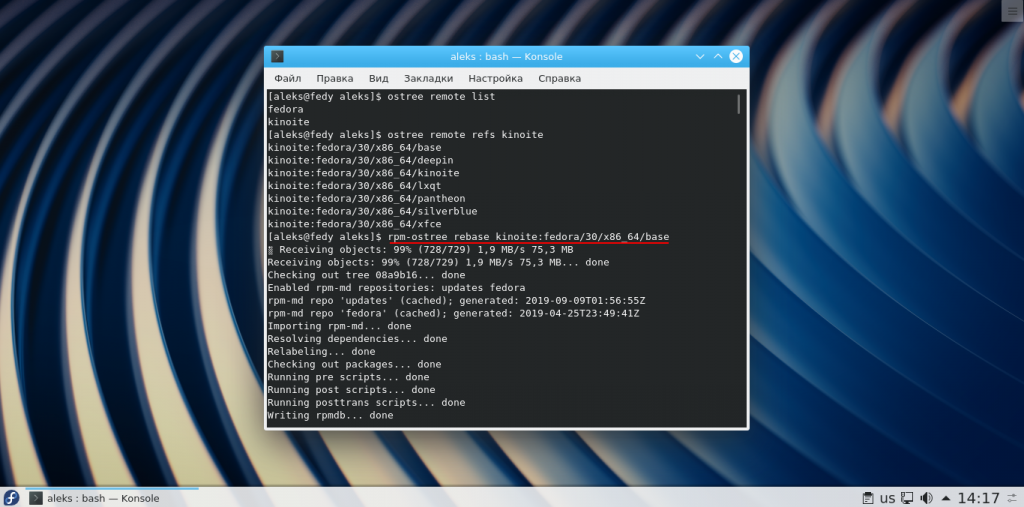Close the Konsole window
Screen dimensions: 1024x507
coord(737,57)
